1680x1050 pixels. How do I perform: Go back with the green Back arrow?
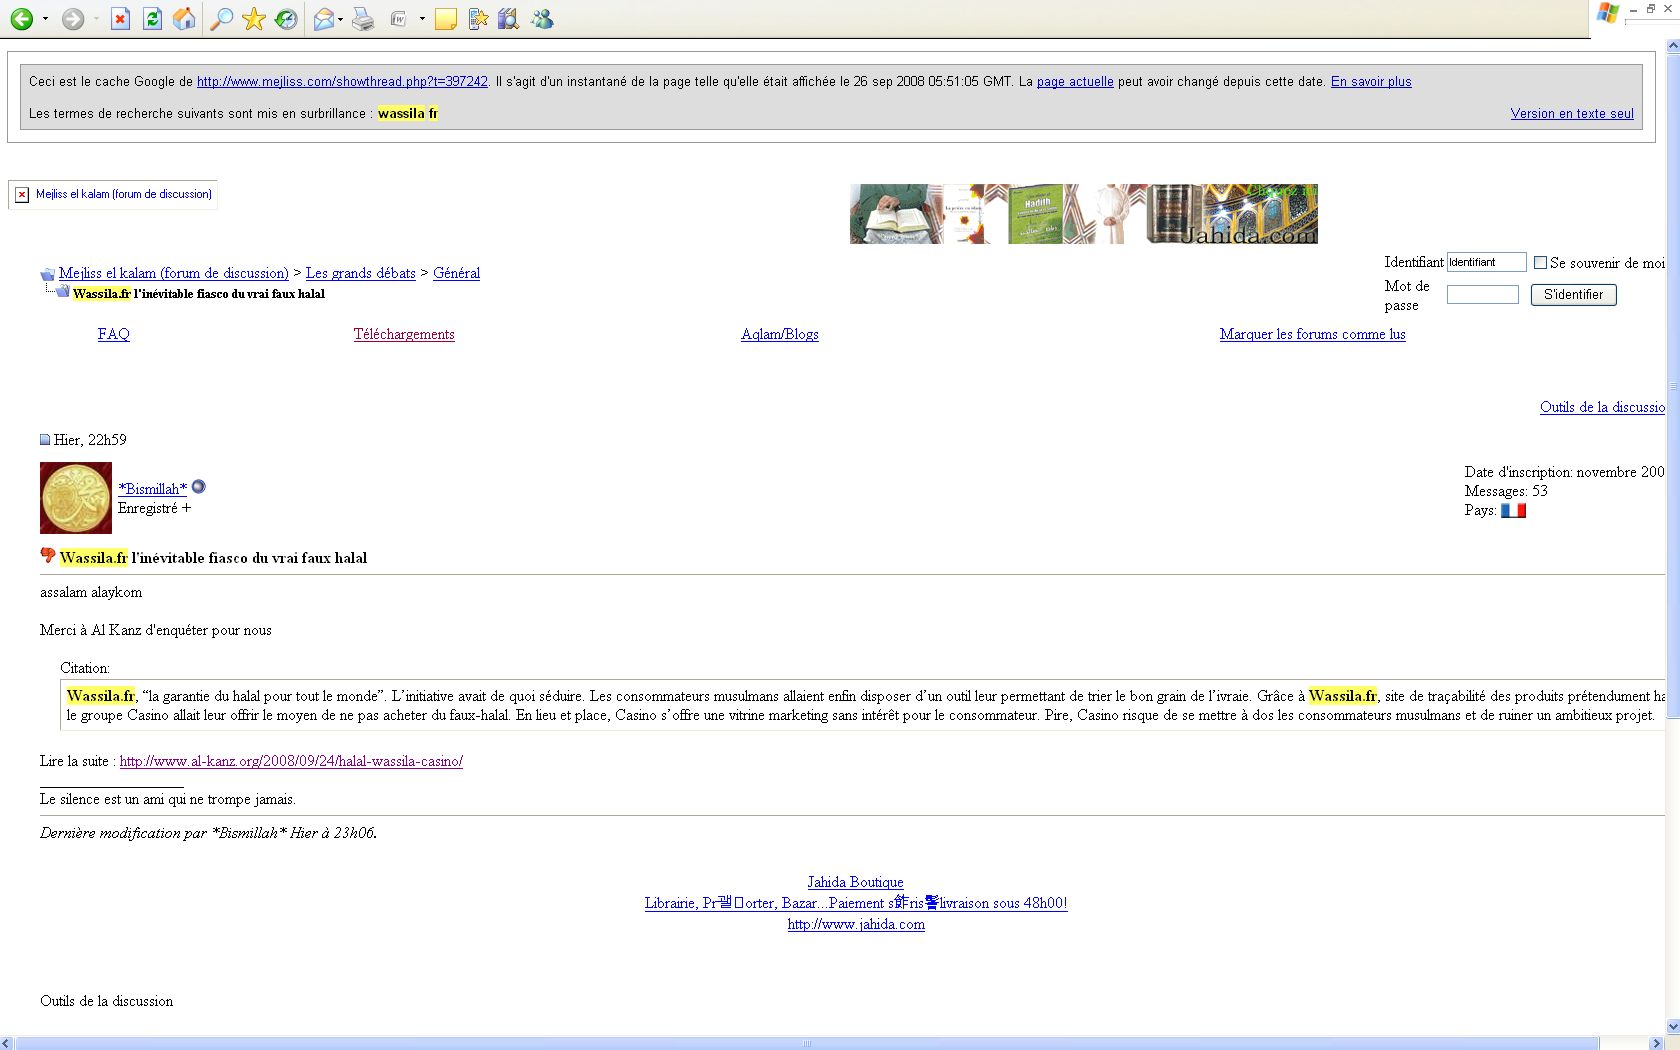click(x=21, y=19)
